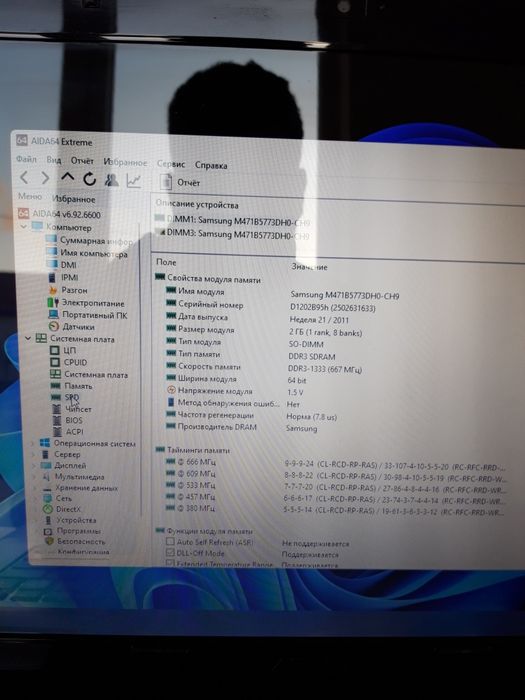Select the BIOS item icon
The image size is (525, 700).
tap(57, 421)
